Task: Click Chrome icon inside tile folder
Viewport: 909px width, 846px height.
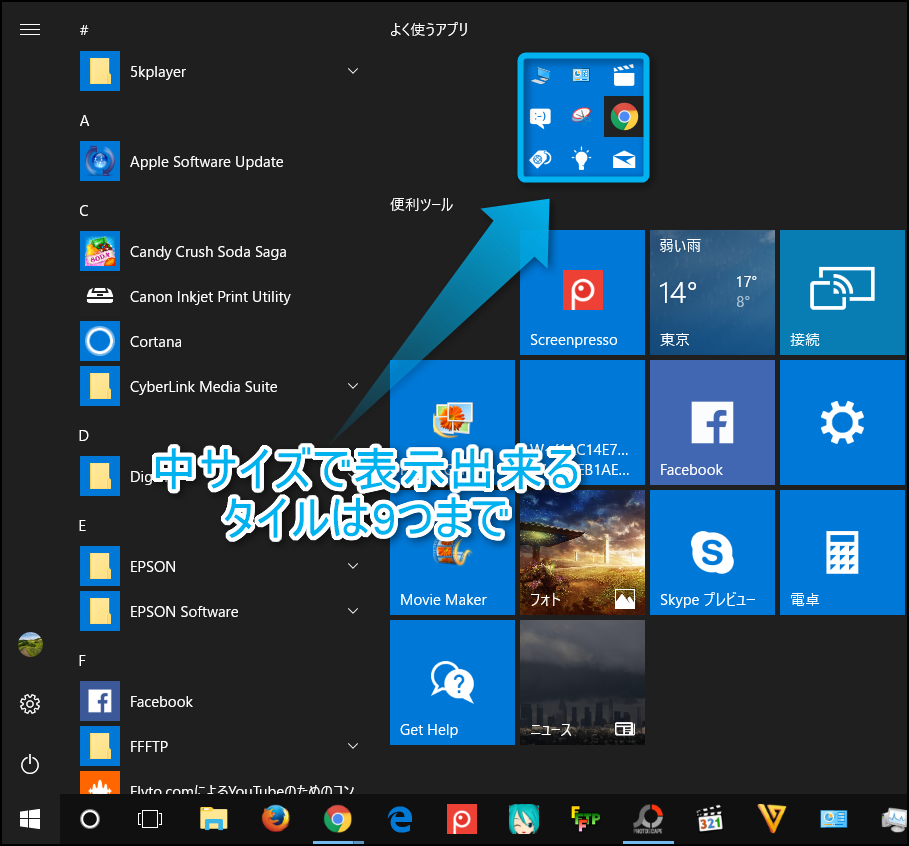Action: (x=624, y=117)
